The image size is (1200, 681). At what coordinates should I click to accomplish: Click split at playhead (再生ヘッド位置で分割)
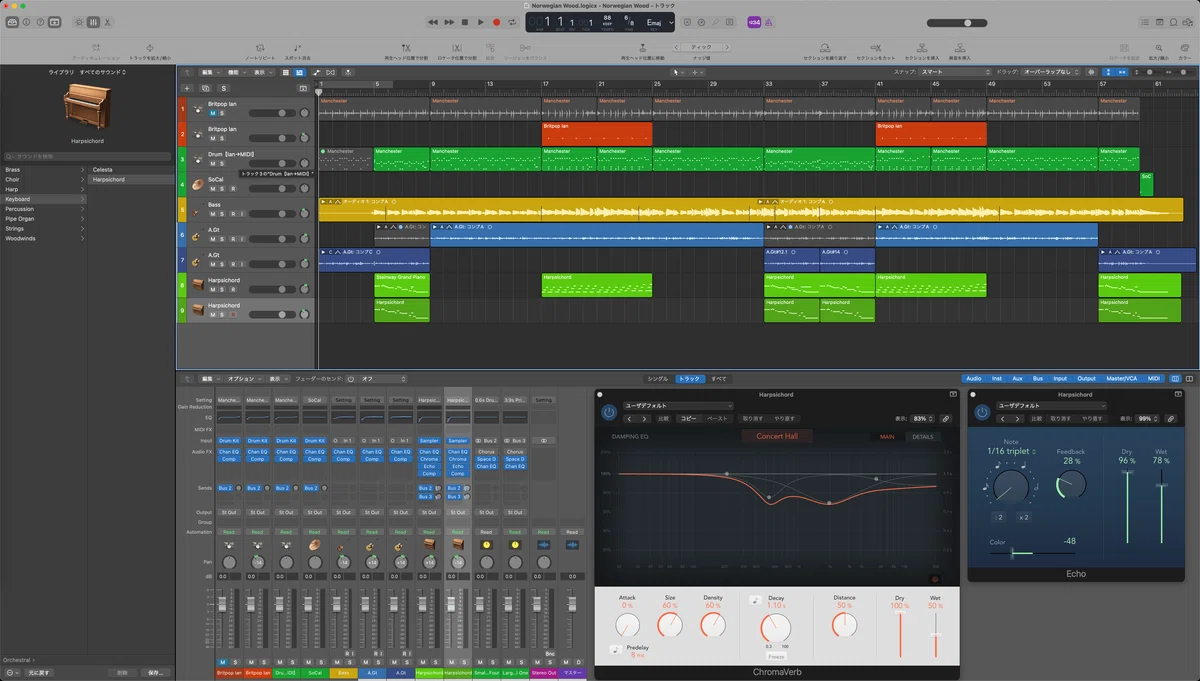(x=406, y=52)
